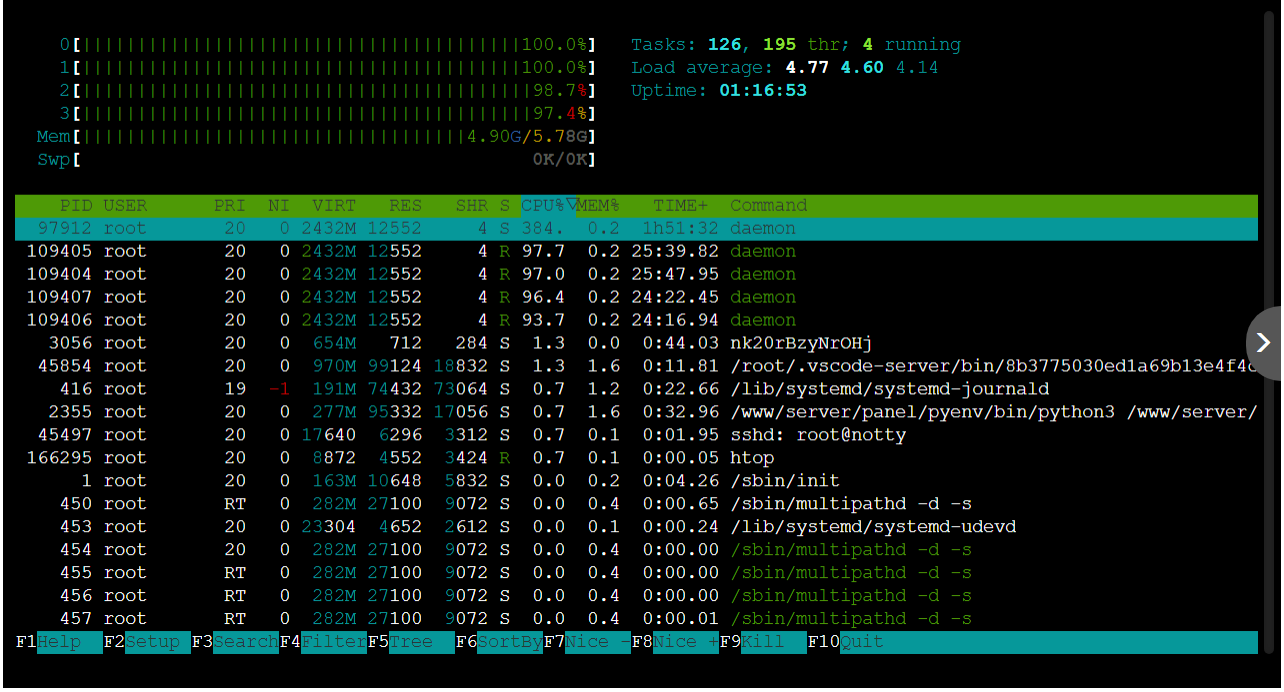The width and height of the screenshot is (1284, 692).
Task: Open the F6 SortBy menu
Action: [x=498, y=642]
